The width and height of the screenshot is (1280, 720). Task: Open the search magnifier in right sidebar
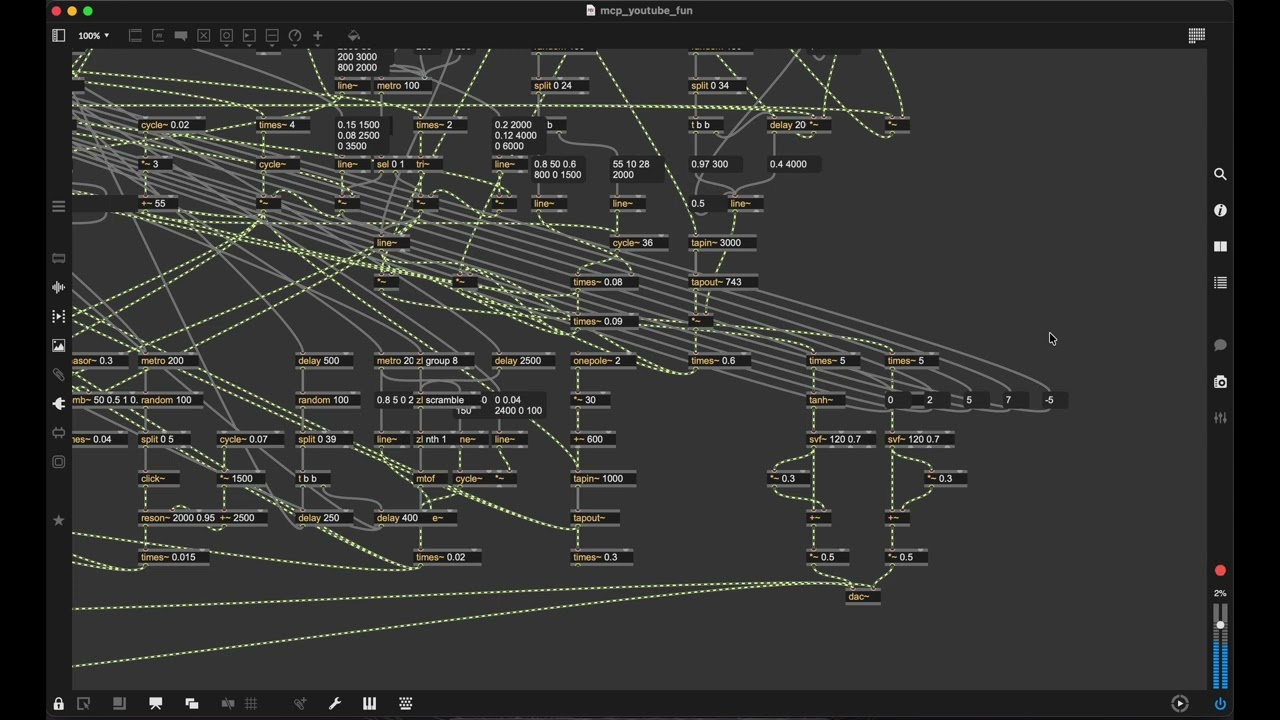click(x=1220, y=174)
